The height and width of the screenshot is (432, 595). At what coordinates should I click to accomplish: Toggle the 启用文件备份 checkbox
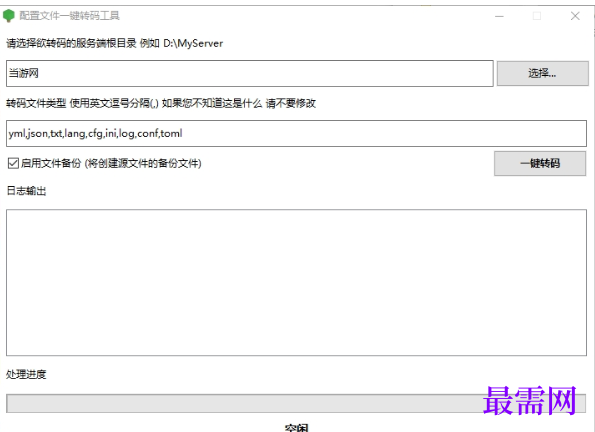click(13, 164)
